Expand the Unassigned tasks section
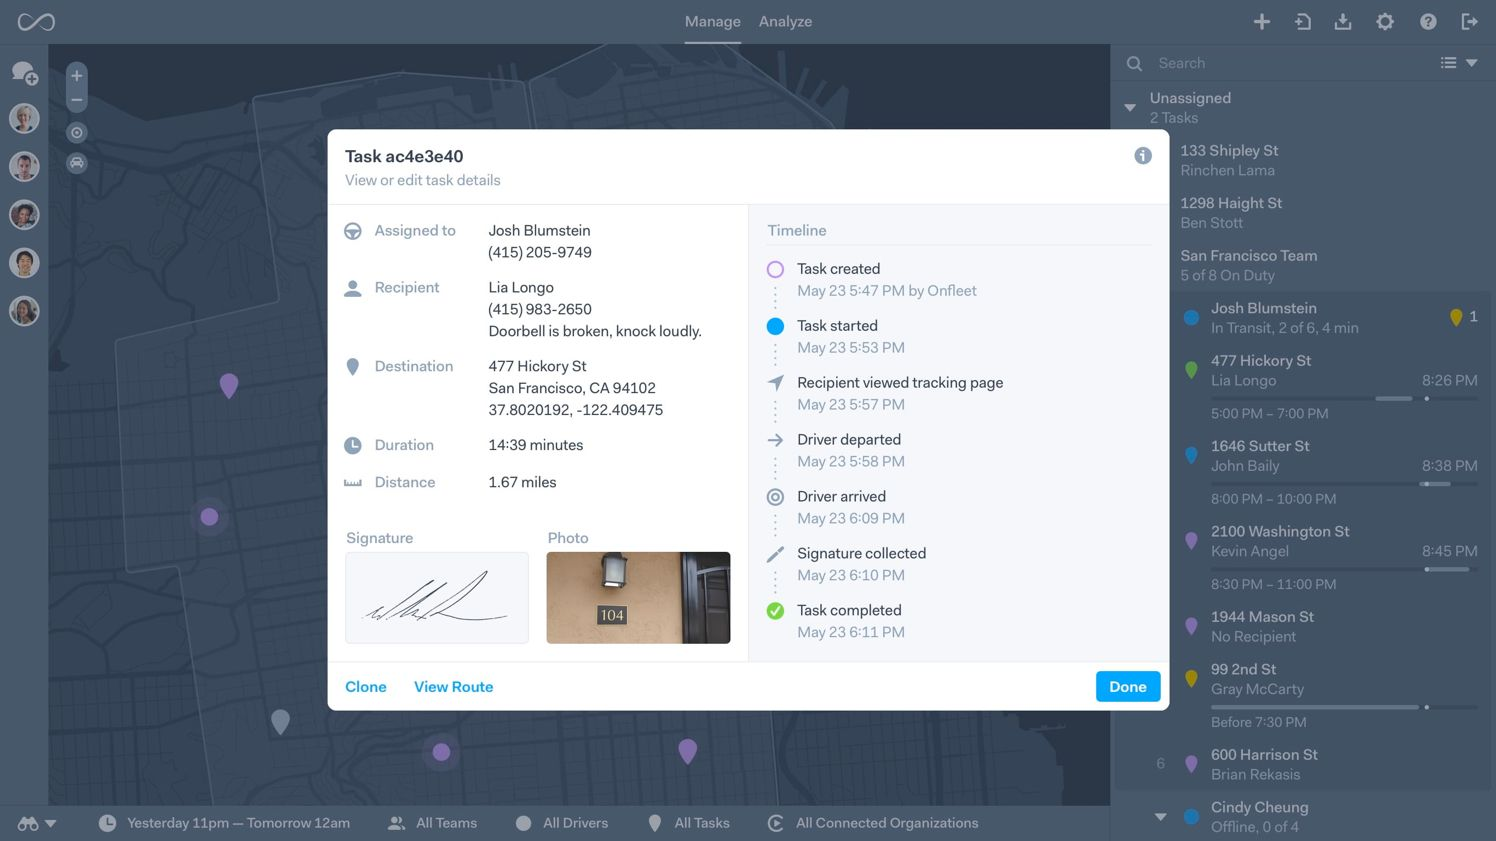The height and width of the screenshot is (841, 1496). coord(1129,107)
